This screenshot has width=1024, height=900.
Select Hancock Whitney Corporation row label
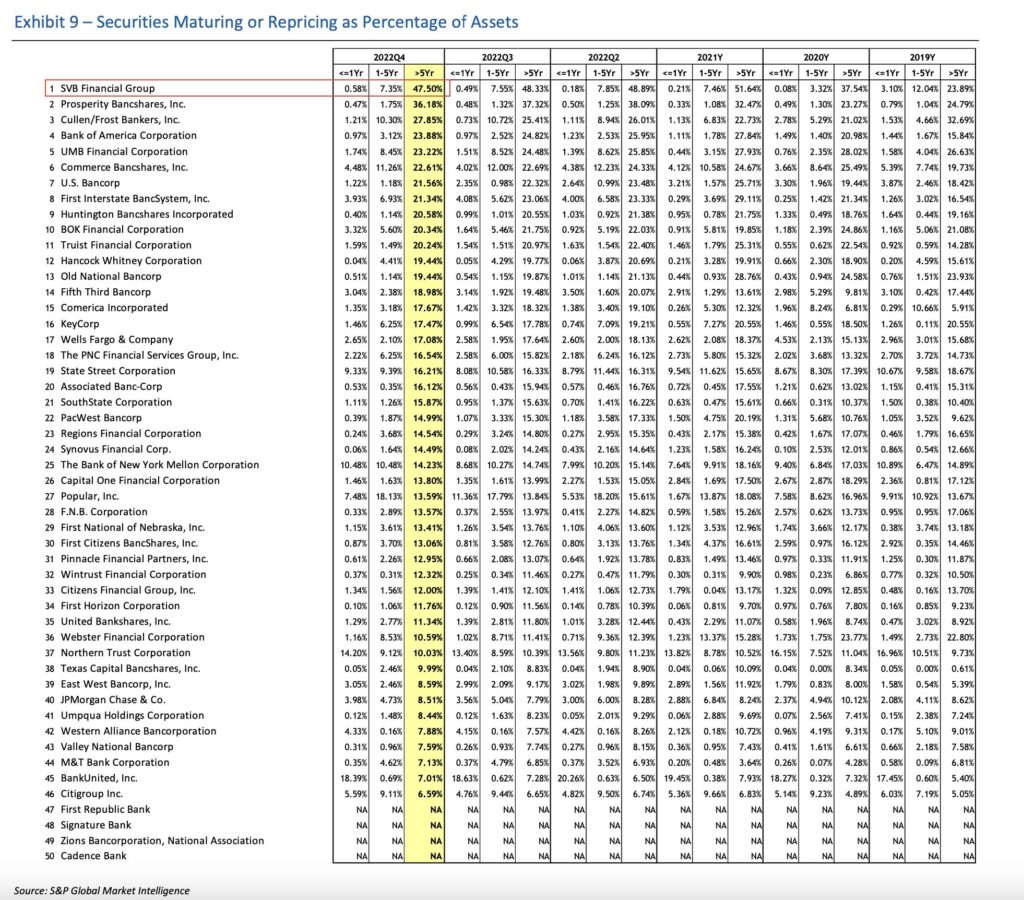coord(131,261)
